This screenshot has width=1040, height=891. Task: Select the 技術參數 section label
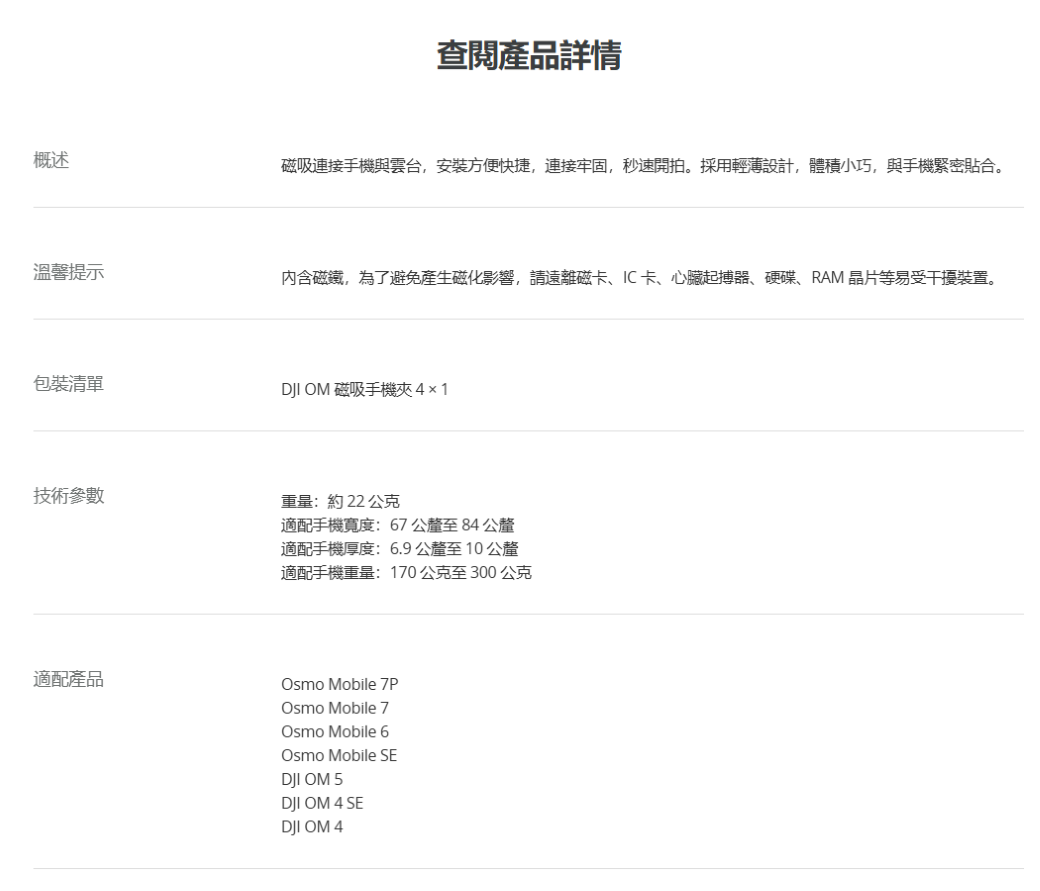pyautogui.click(x=68, y=496)
